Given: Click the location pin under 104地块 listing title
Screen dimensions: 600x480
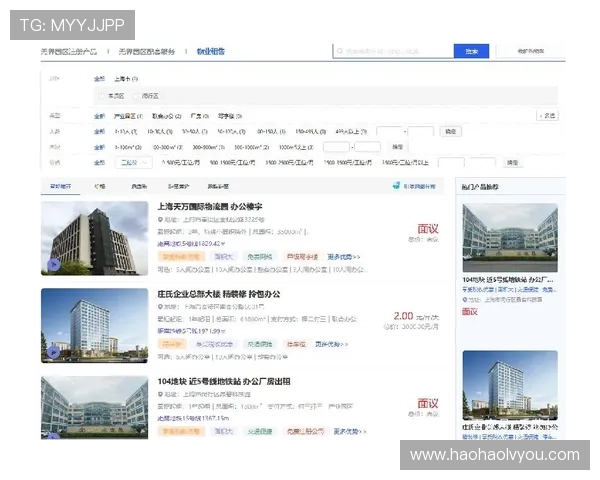Looking at the screenshot, I should point(160,394).
